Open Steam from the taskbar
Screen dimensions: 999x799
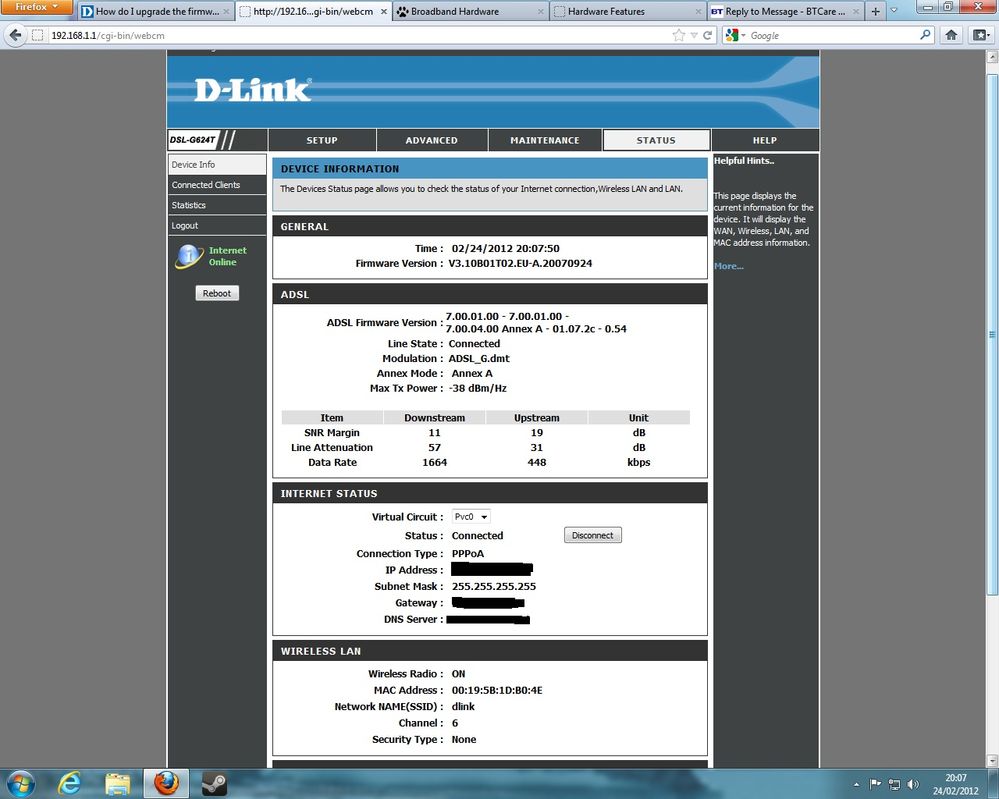tap(214, 782)
